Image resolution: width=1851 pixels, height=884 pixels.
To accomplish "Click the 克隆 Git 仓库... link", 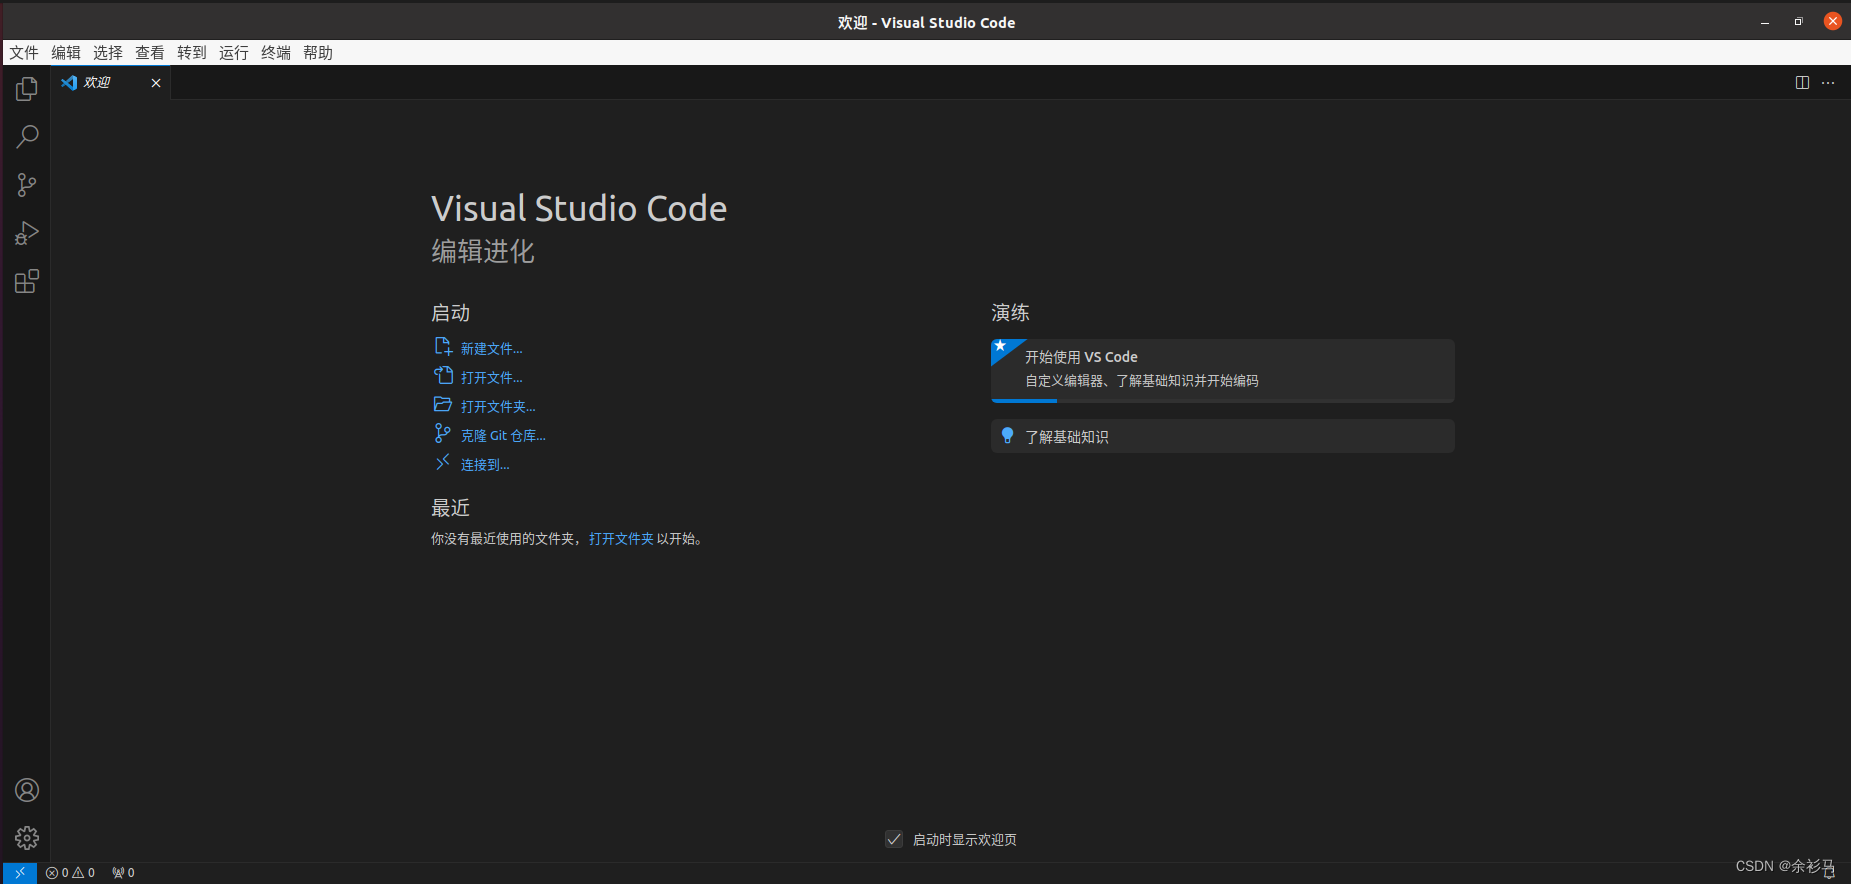I will pos(503,436).
